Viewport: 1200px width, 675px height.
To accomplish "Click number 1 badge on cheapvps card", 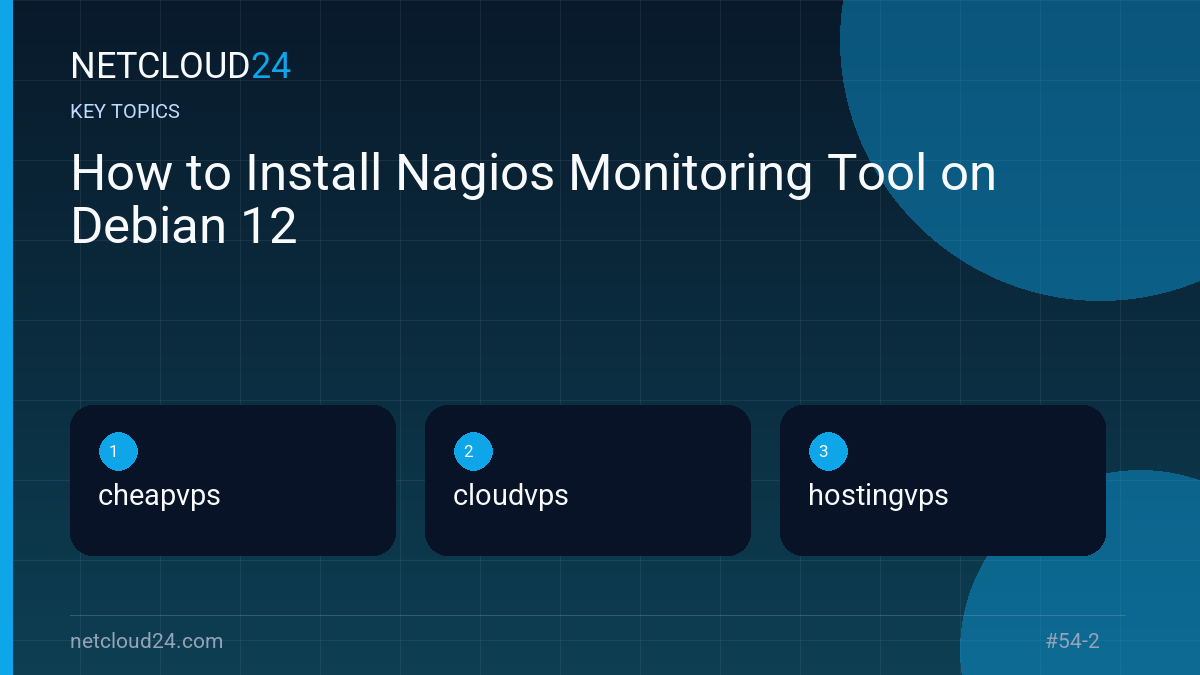I will pos(118,452).
